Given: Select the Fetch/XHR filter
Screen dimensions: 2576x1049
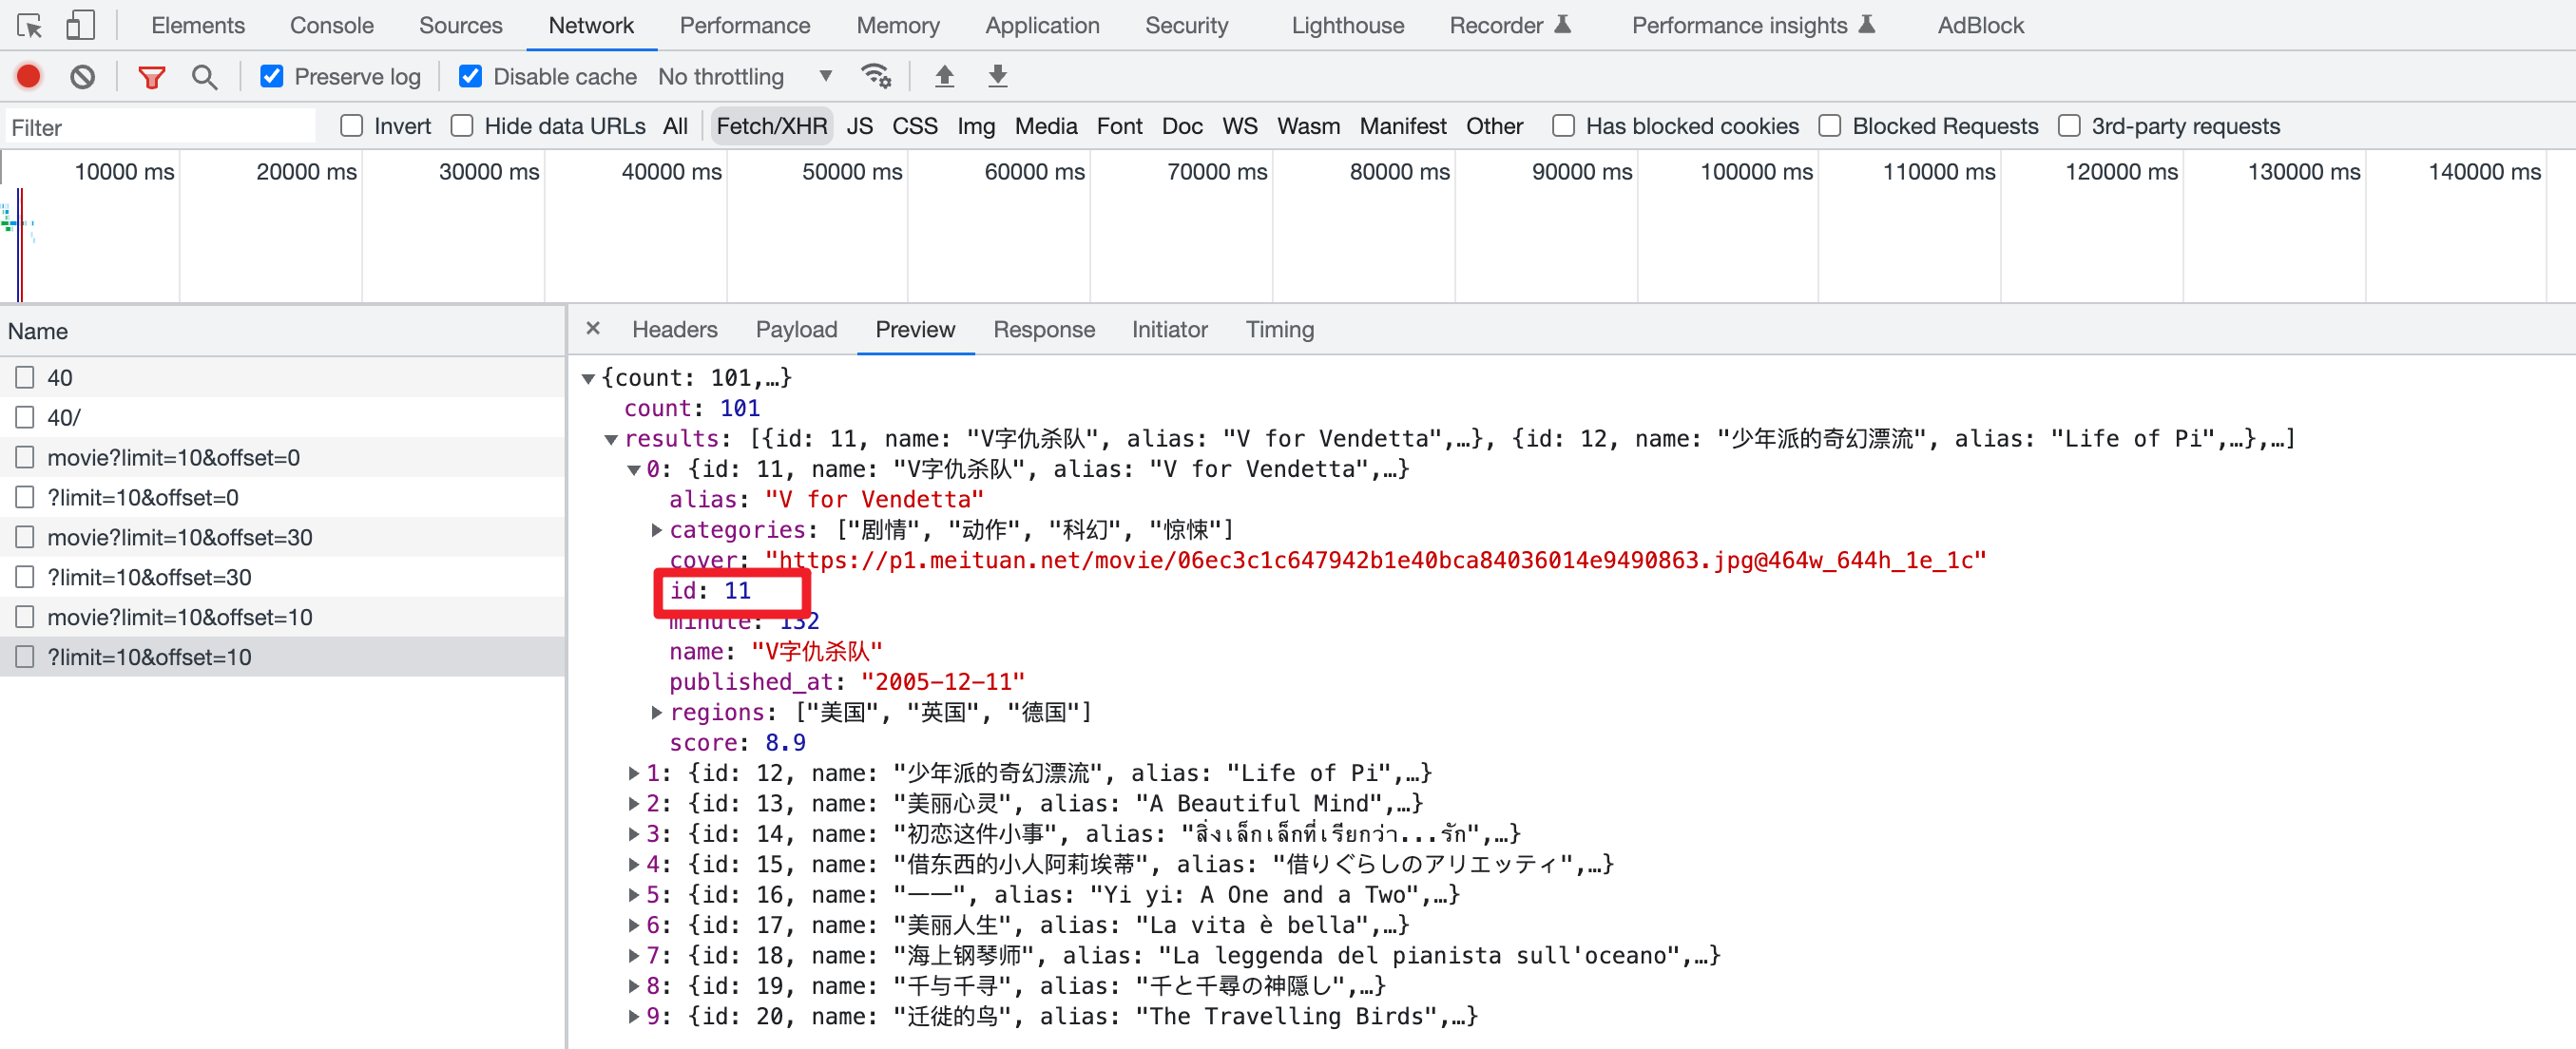Looking at the screenshot, I should click(x=772, y=126).
